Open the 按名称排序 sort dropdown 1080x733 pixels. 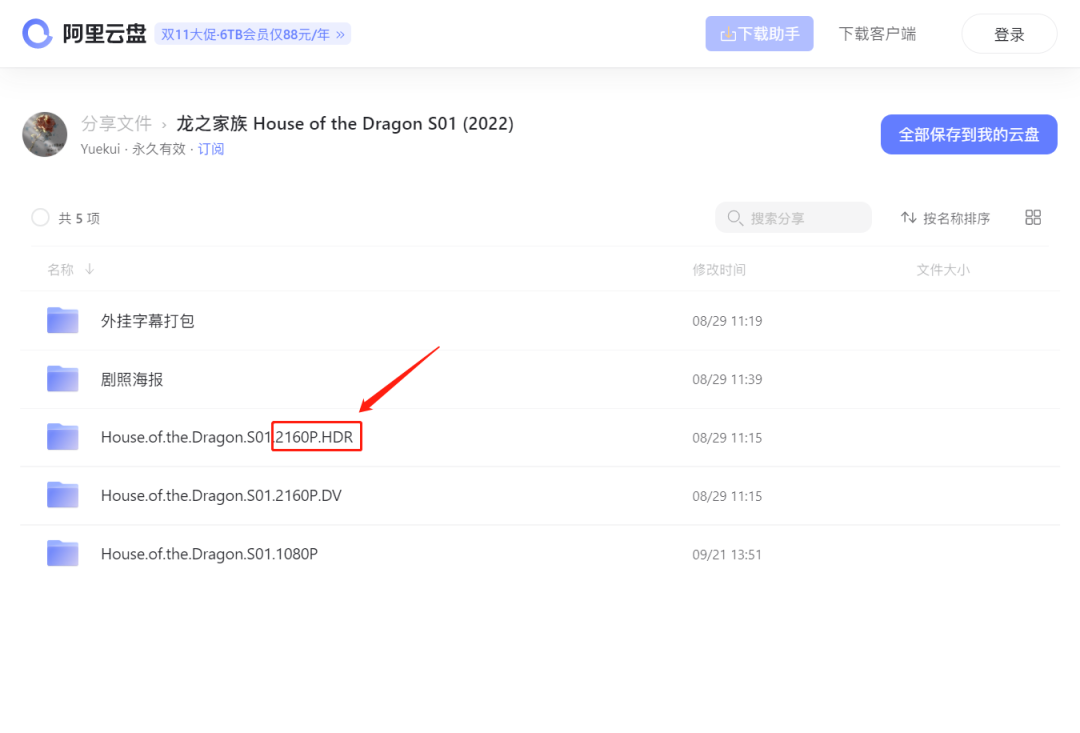tap(945, 218)
